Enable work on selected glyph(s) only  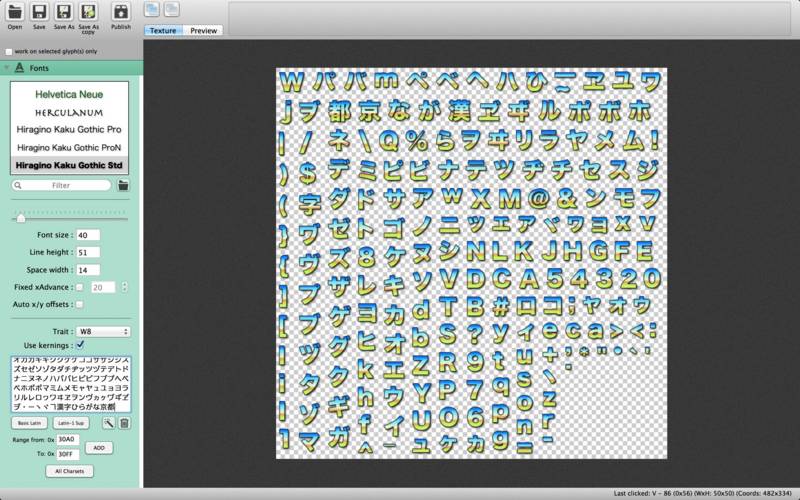9,52
